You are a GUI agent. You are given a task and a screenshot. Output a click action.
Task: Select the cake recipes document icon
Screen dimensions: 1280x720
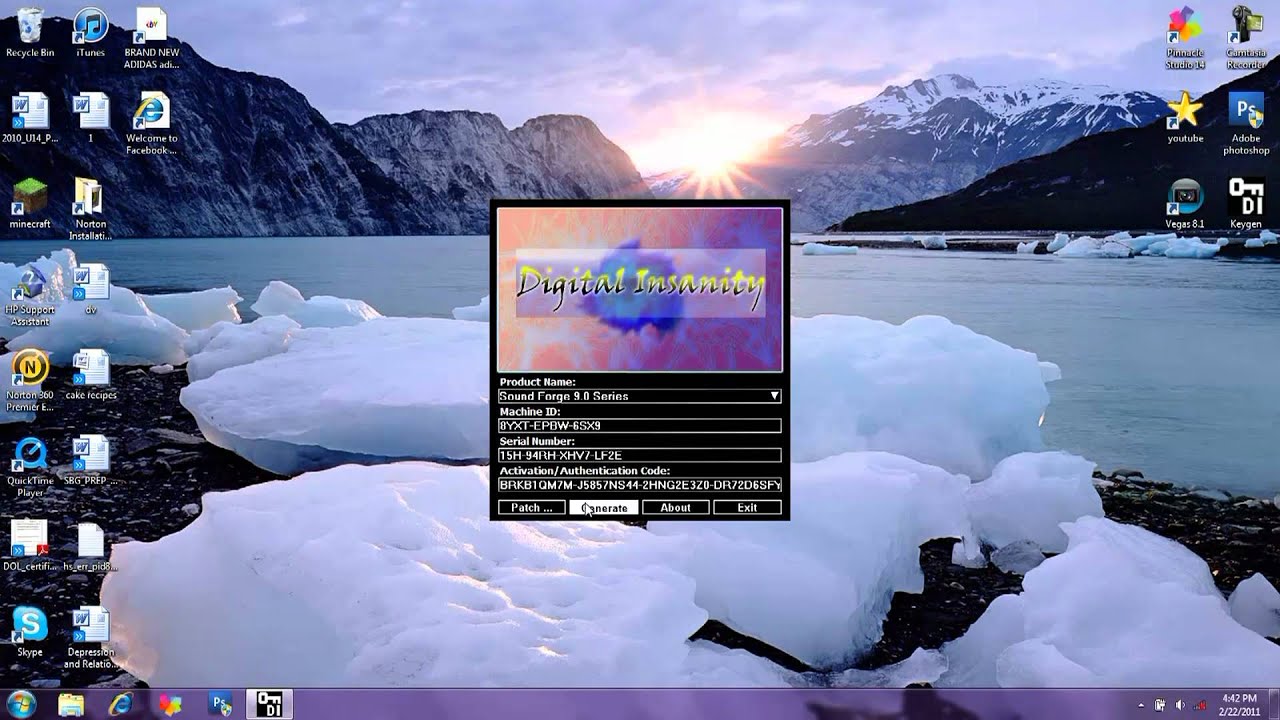tap(90, 375)
